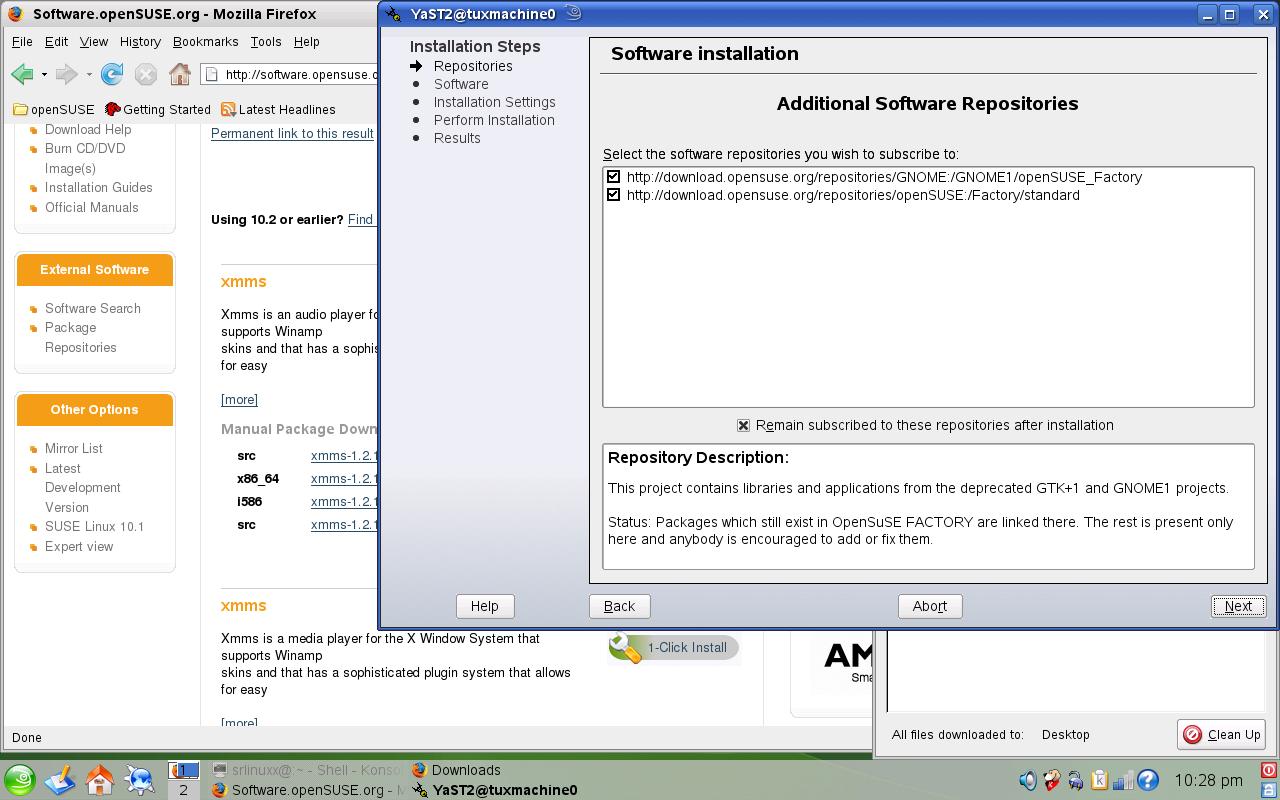This screenshot has width=1280, height=800.
Task: Open the Edit menu in Firefox
Action: [56, 42]
